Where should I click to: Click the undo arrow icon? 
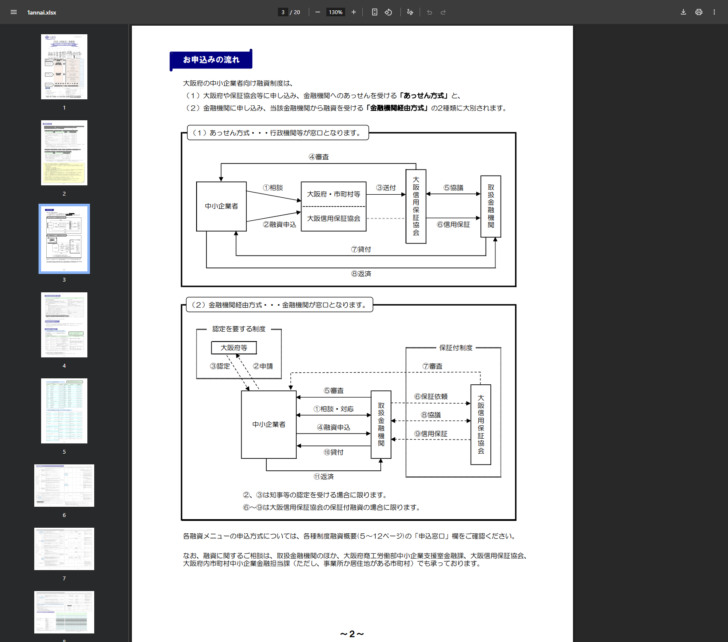point(429,12)
